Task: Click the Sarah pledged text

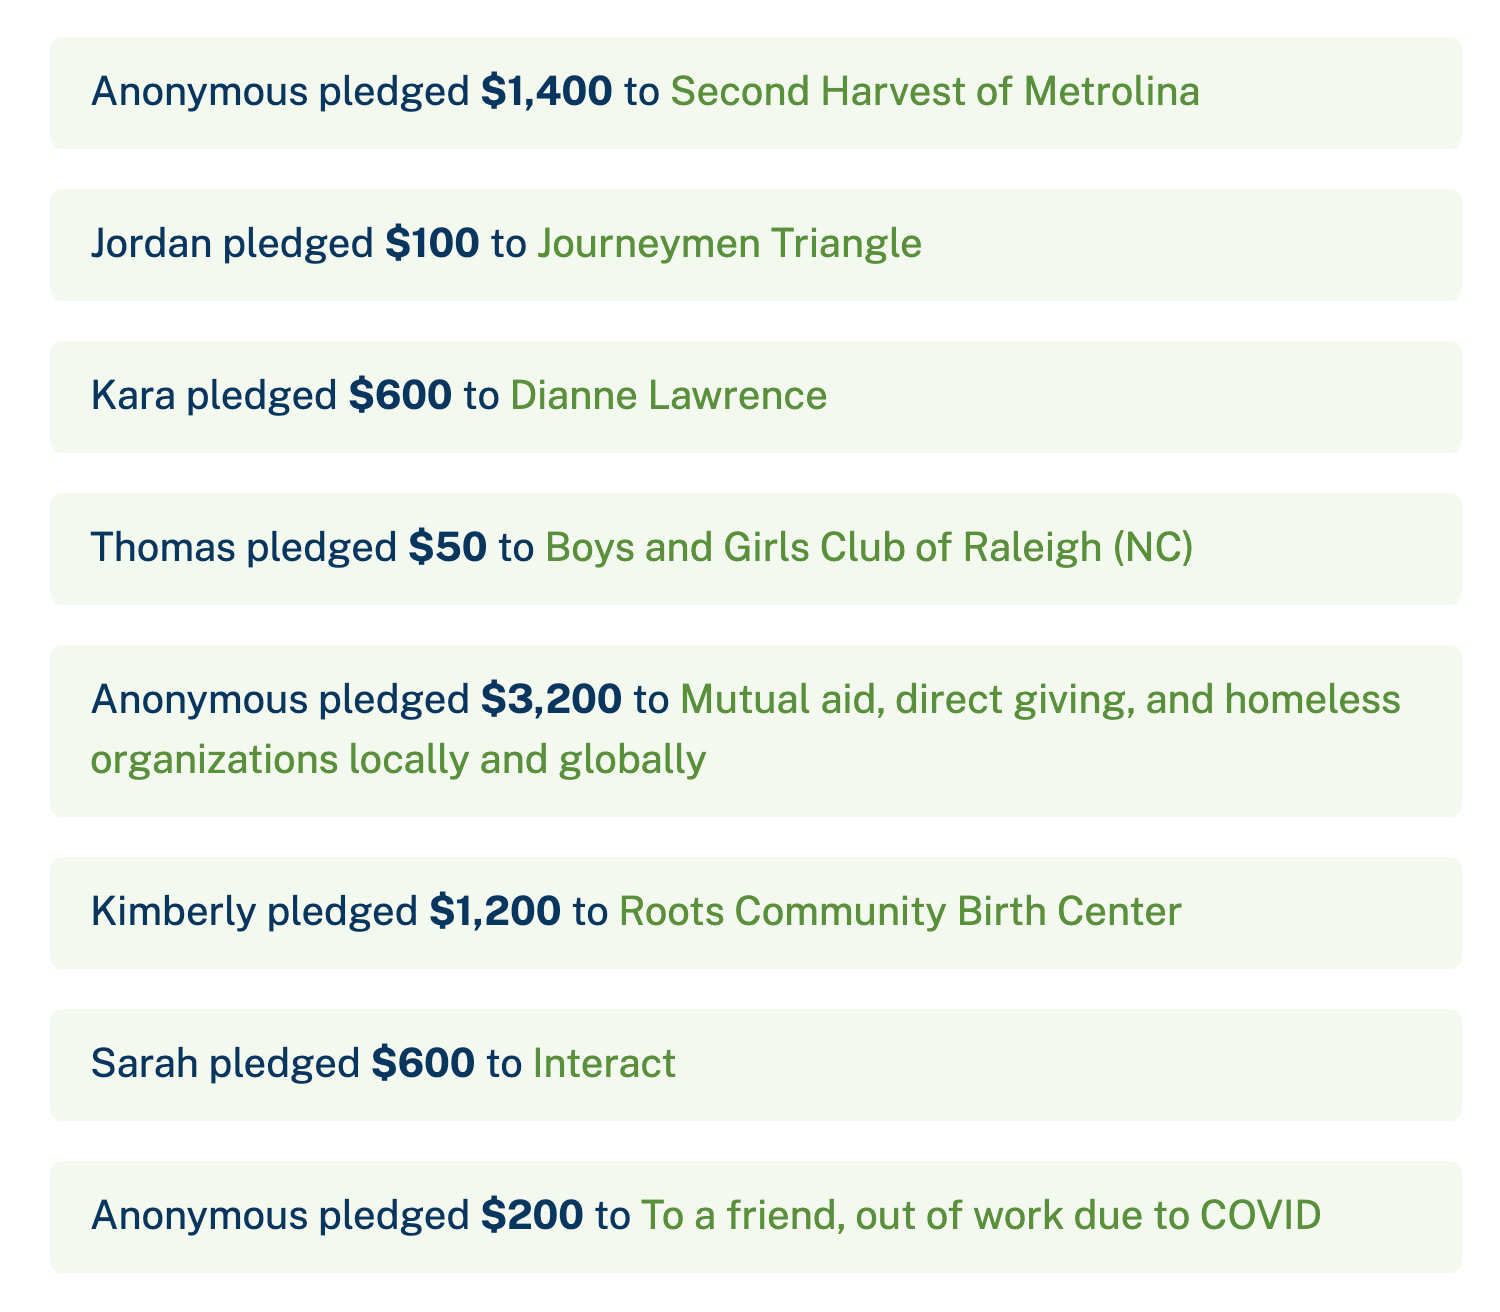Action: 225,1064
